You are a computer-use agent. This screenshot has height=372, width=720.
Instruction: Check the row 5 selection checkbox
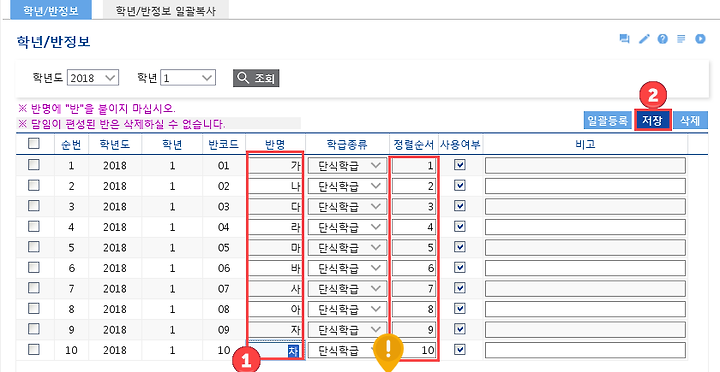pos(34,247)
